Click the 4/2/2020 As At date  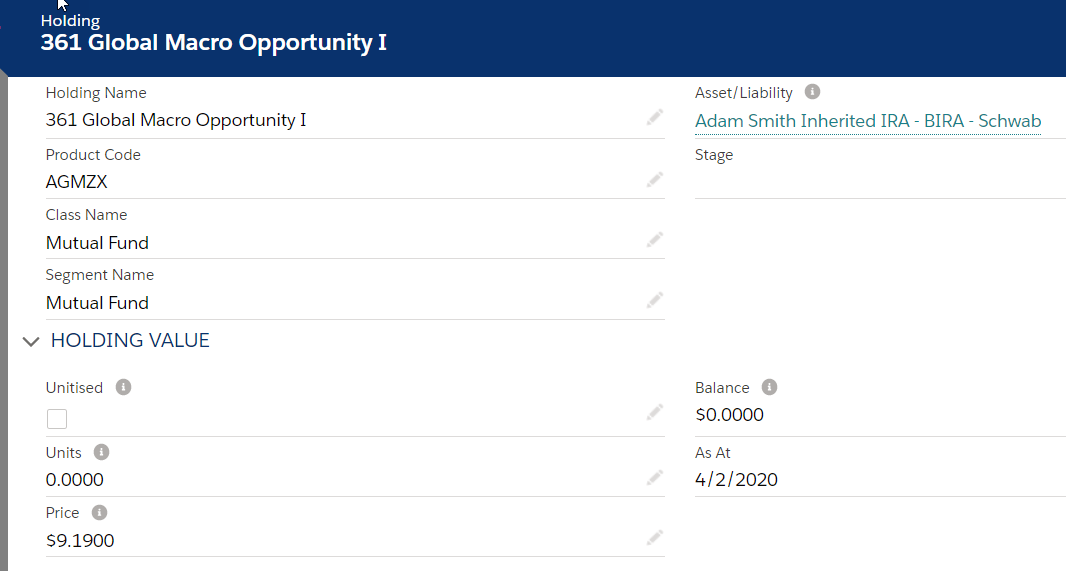point(736,480)
